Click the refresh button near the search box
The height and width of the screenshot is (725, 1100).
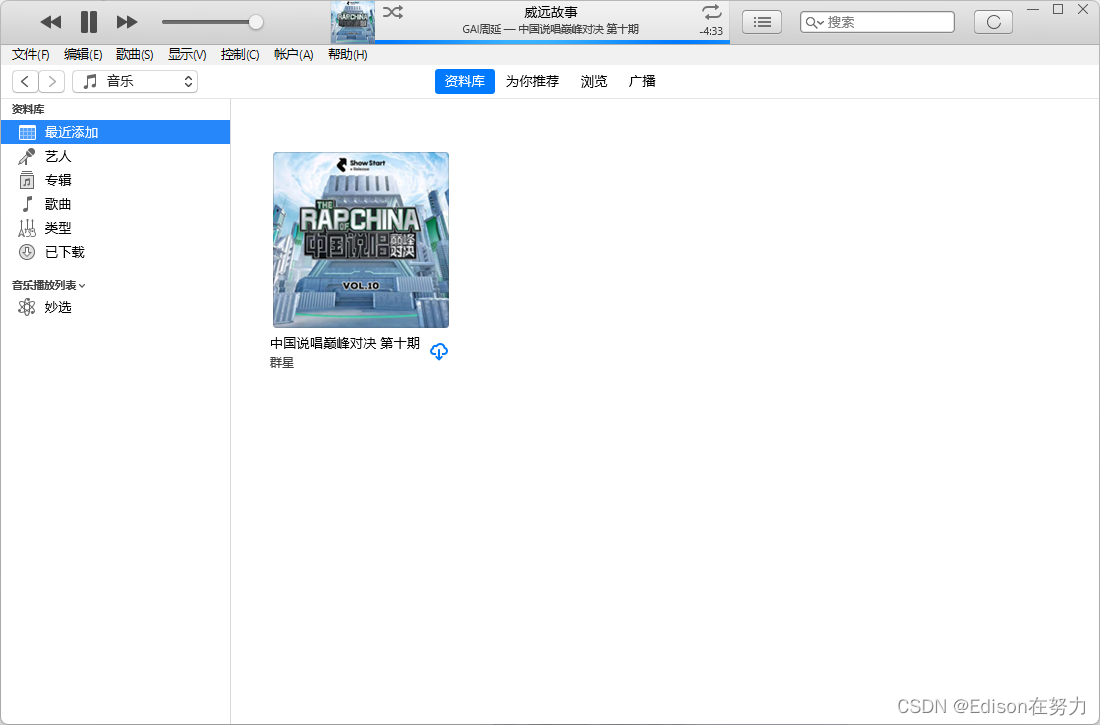click(x=992, y=21)
